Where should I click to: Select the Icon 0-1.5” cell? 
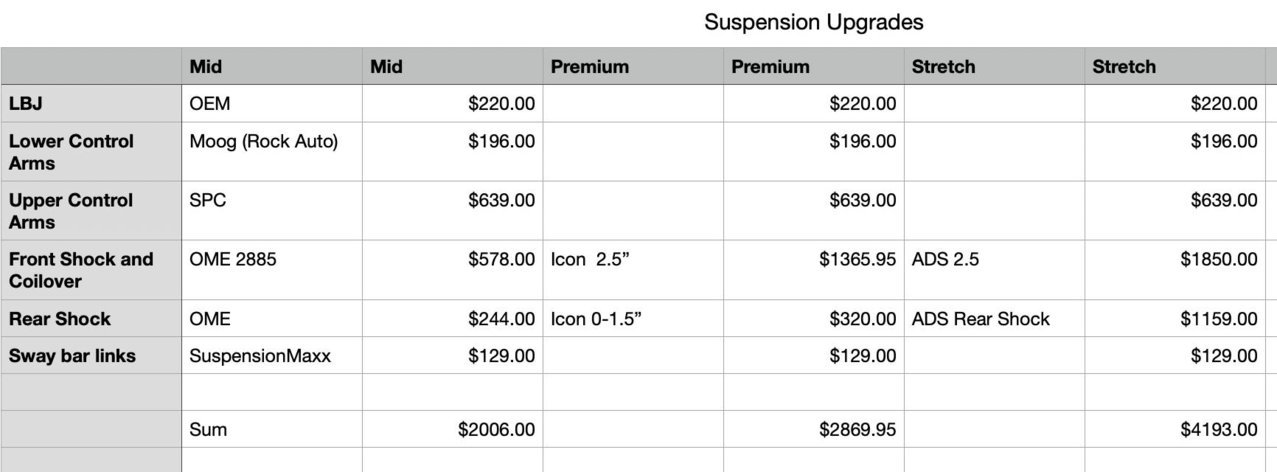[633, 319]
